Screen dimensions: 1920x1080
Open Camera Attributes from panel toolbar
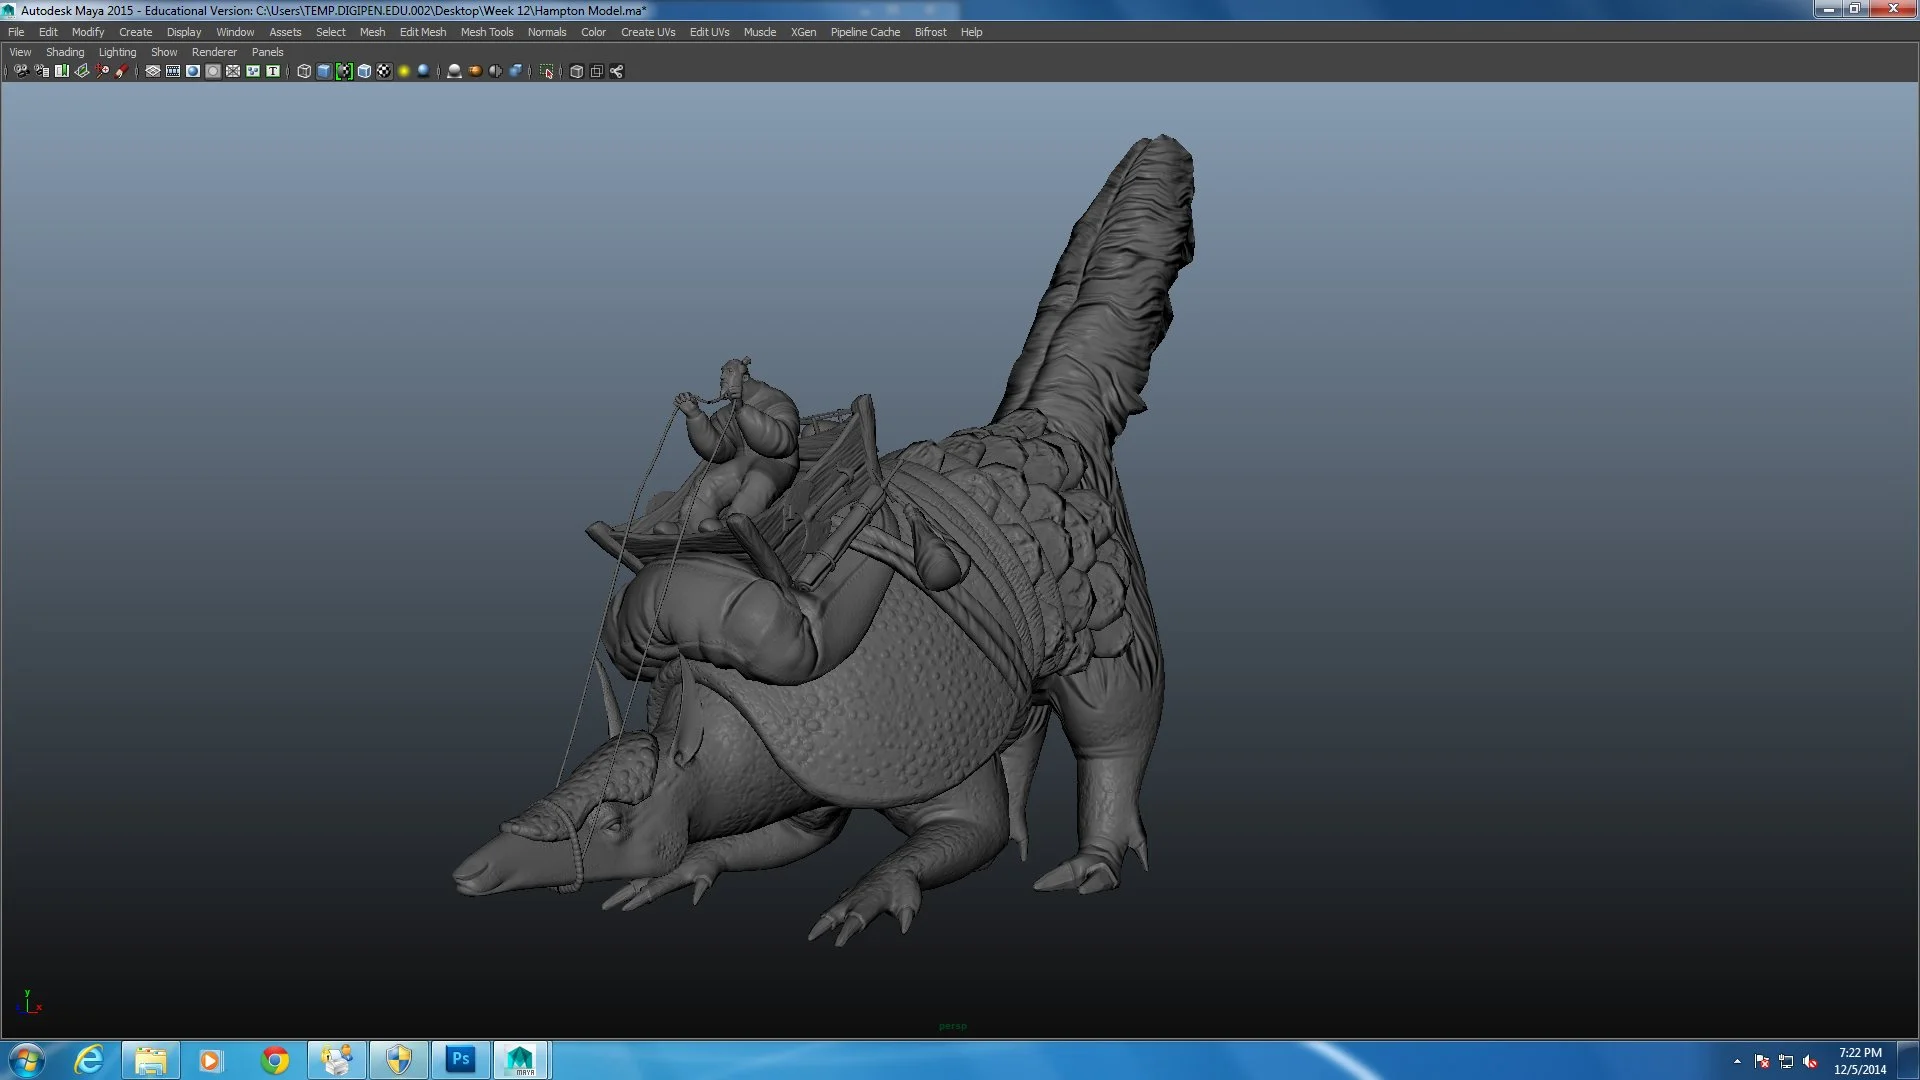pos(41,71)
